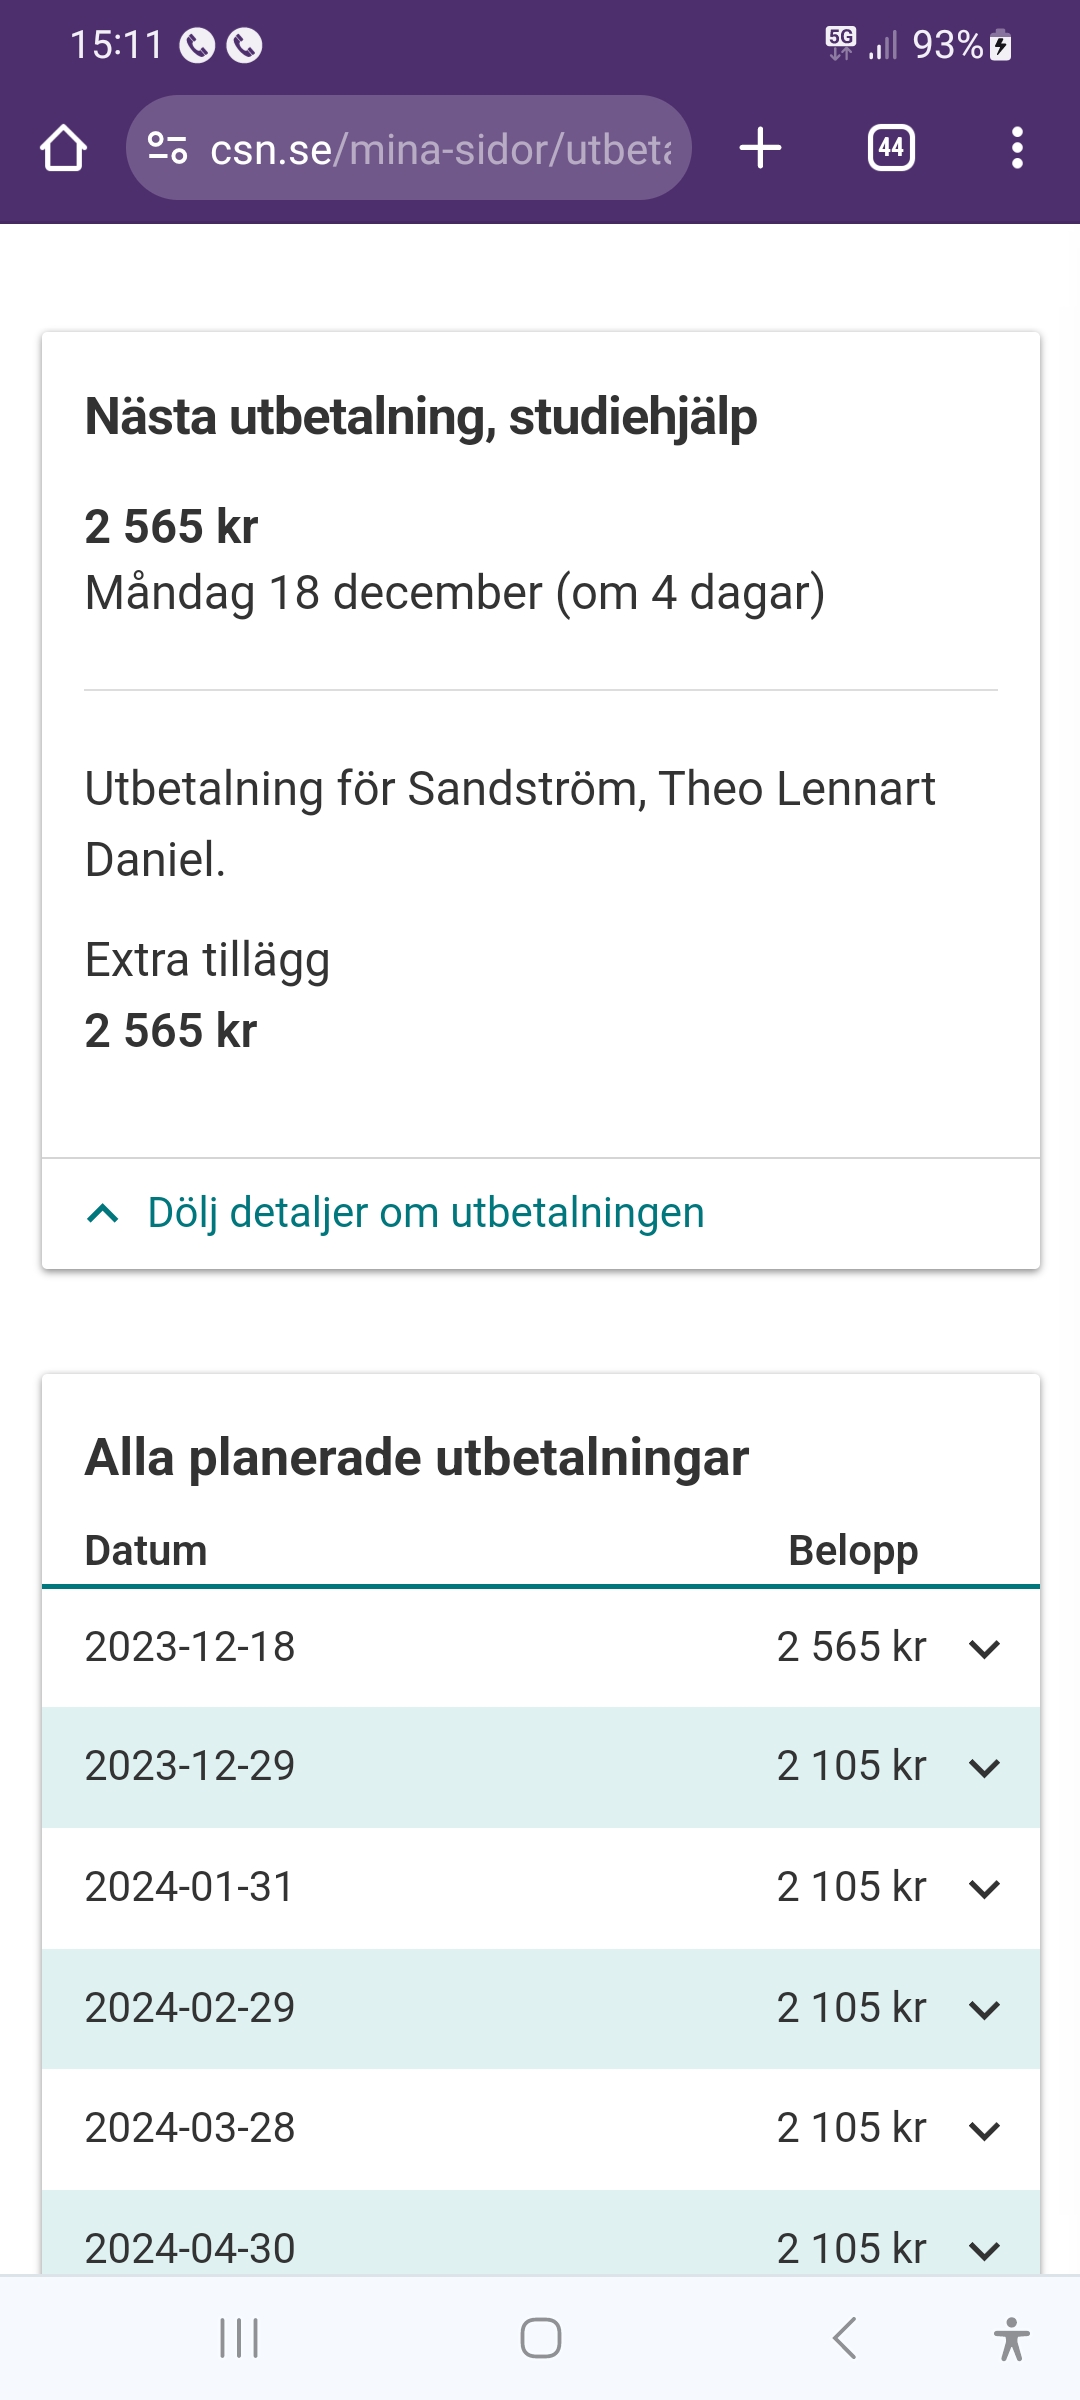The image size is (1080, 2400).
Task: Expand the 2023-12-18 payment row
Action: click(984, 1648)
